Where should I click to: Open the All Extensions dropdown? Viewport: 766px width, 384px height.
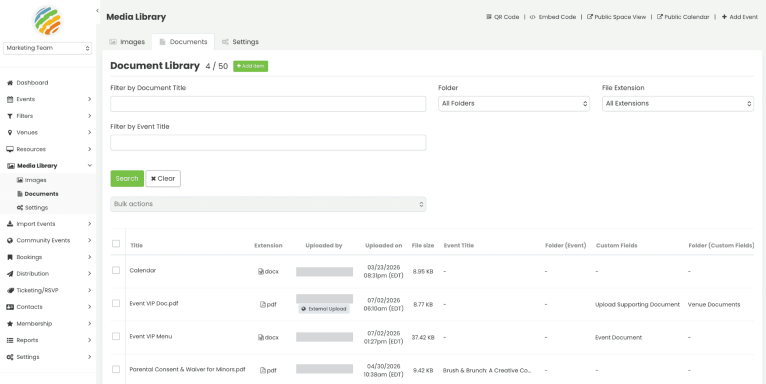pos(678,104)
